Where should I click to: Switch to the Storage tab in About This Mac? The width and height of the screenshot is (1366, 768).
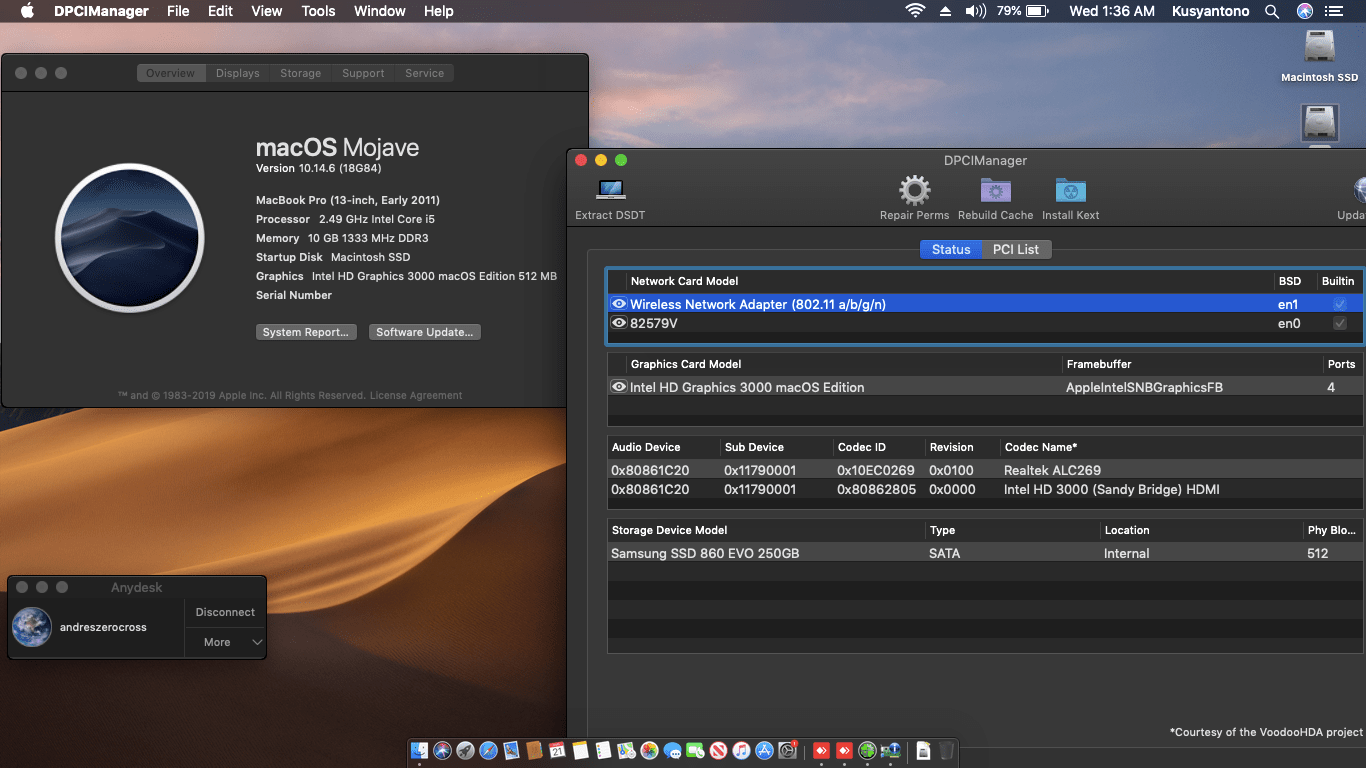pos(300,73)
